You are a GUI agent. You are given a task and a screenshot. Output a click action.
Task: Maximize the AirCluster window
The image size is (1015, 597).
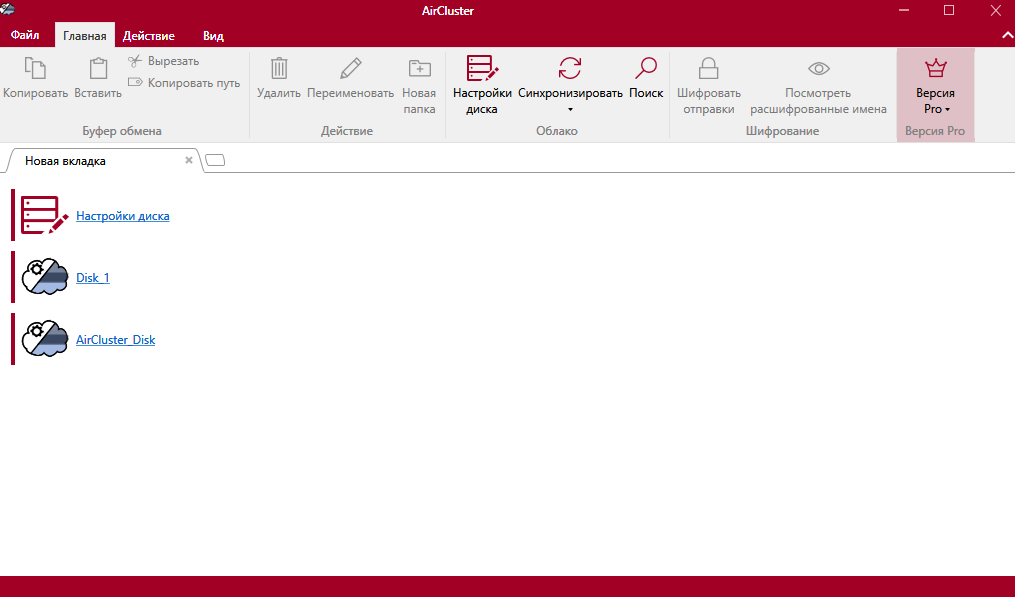coord(949,10)
